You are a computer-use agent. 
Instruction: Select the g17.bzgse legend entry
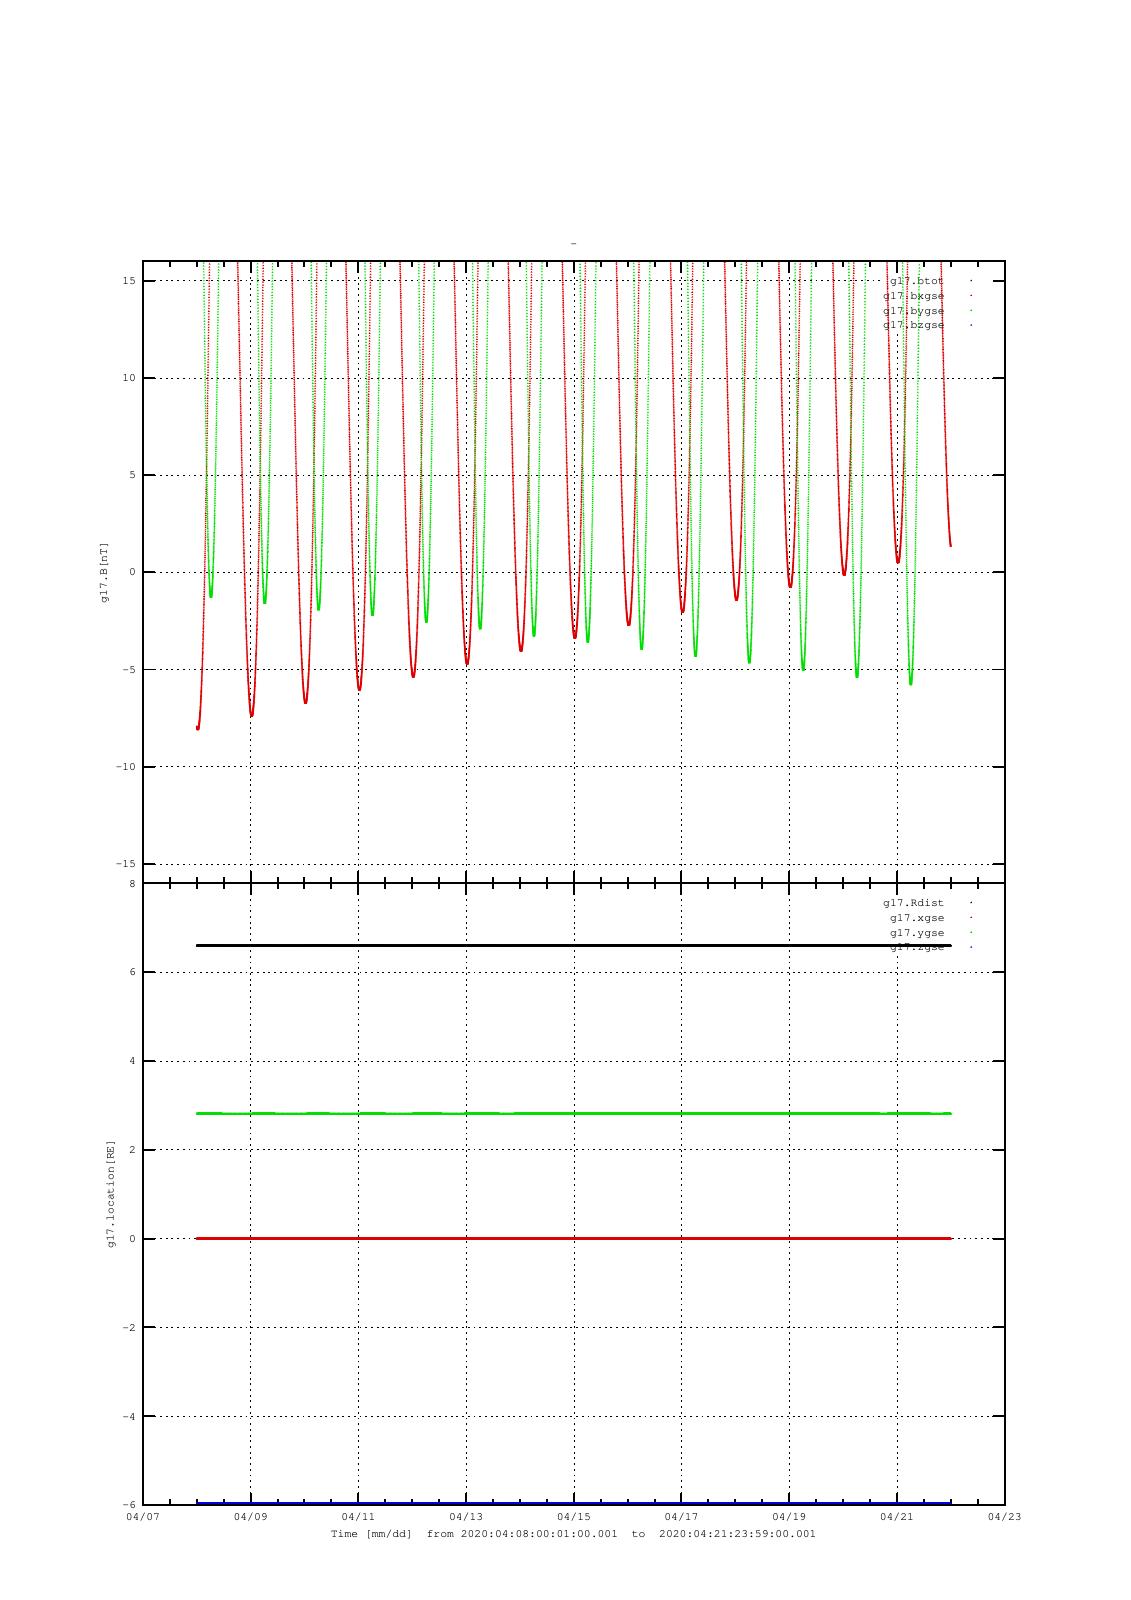pos(913,325)
